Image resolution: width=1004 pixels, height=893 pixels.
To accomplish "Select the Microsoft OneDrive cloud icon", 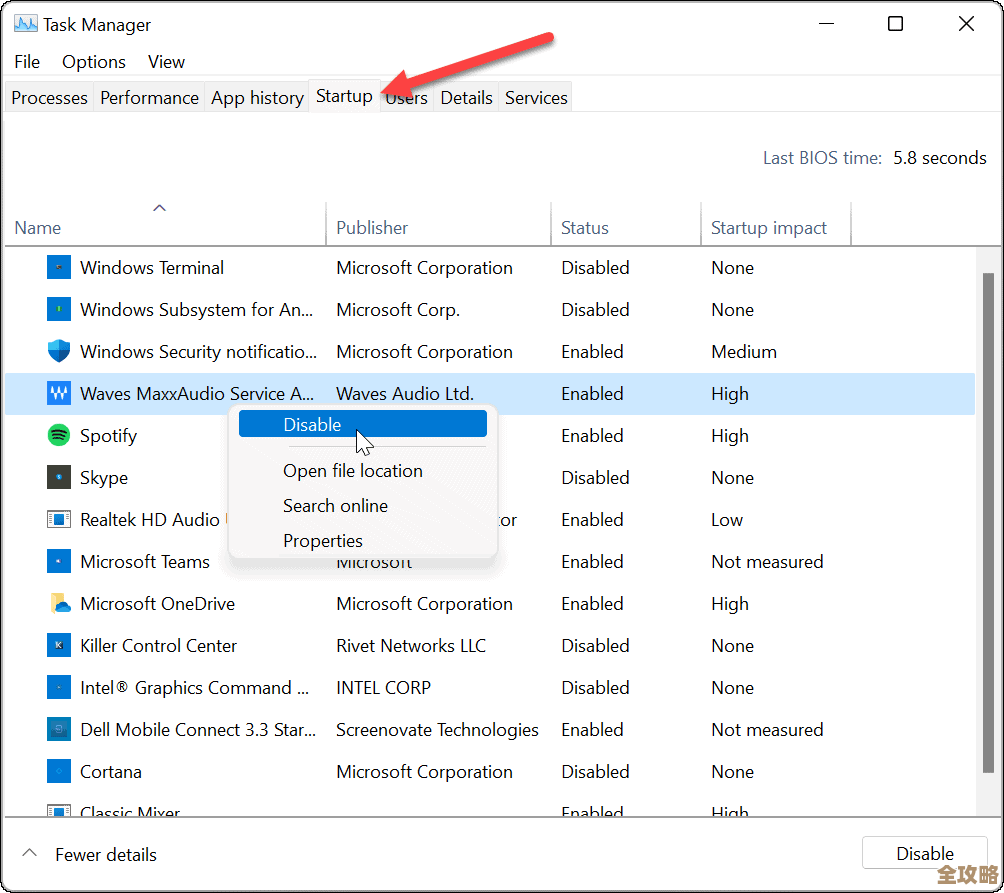I will pyautogui.click(x=59, y=603).
